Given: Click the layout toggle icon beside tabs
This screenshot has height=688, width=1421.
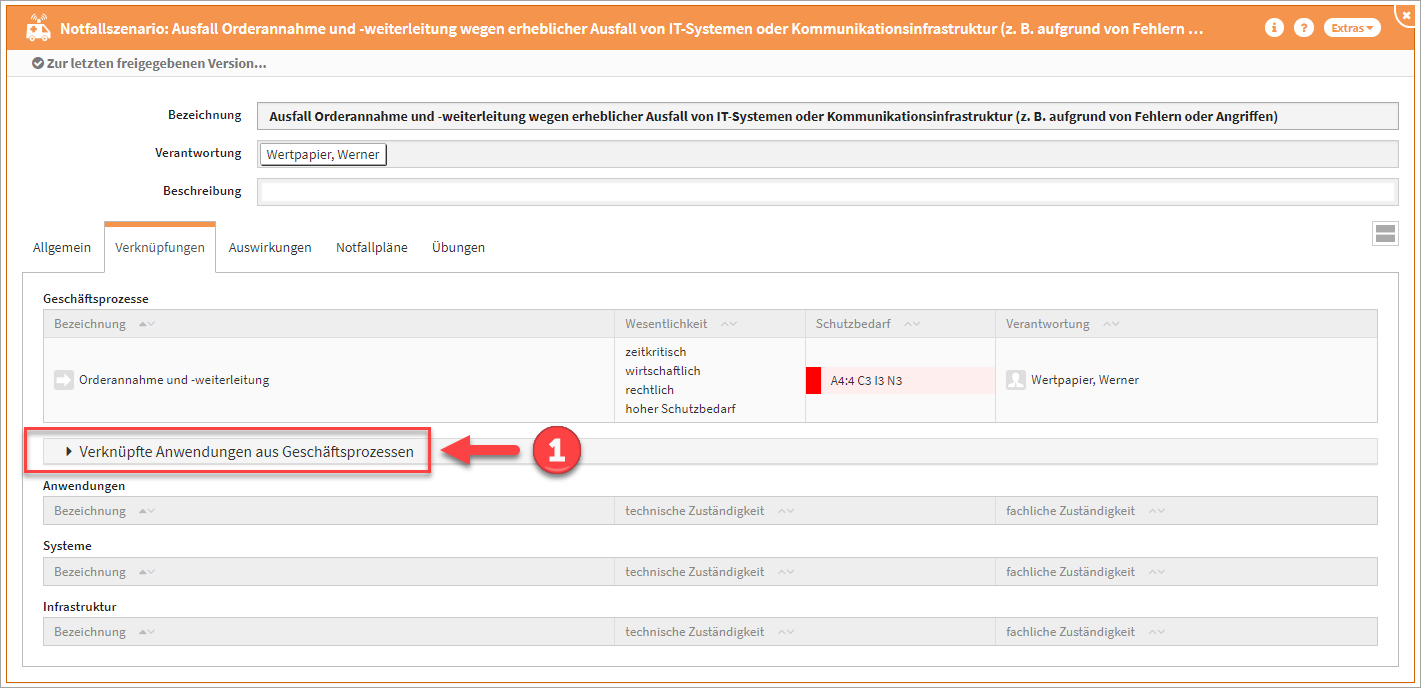Looking at the screenshot, I should pos(1385,234).
